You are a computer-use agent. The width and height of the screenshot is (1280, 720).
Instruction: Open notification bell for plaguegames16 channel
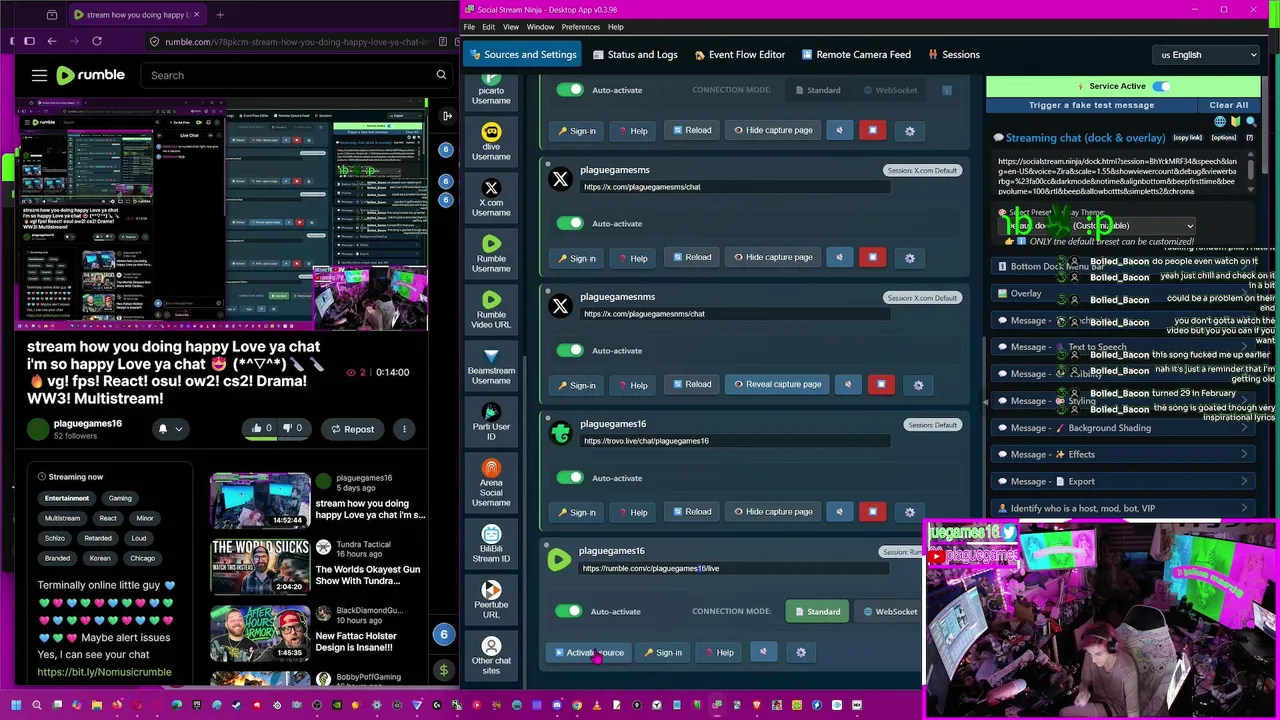(x=163, y=429)
